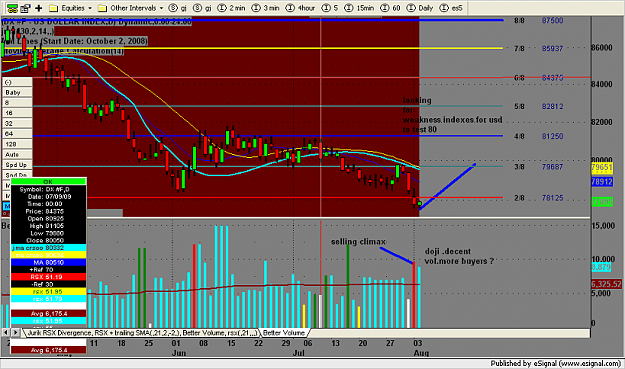Click the Spd Dn button
The height and width of the screenshot is (369, 625).
[17, 175]
